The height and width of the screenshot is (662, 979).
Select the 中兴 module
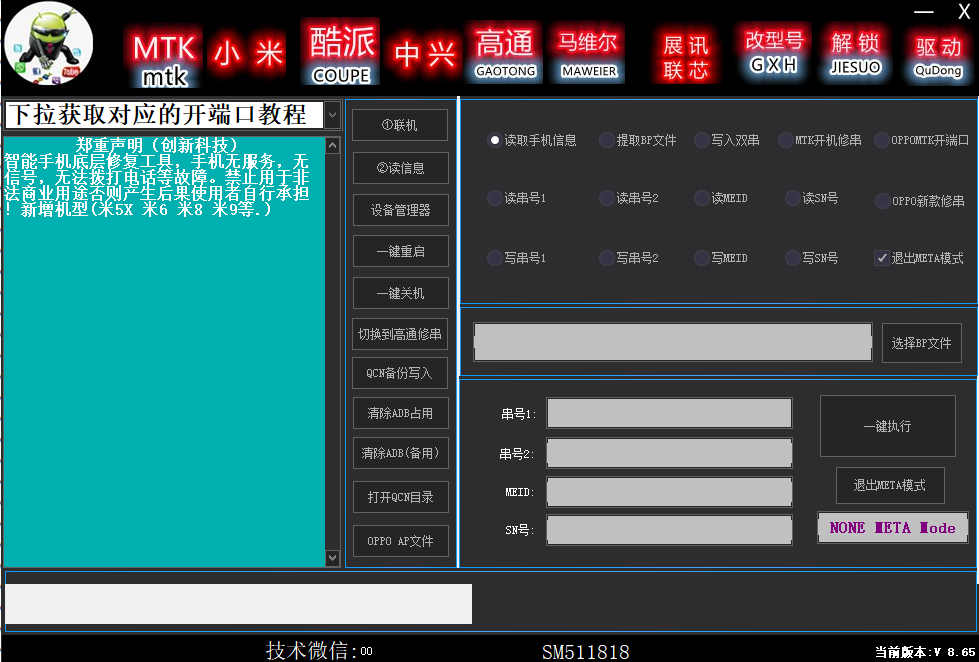pos(424,54)
